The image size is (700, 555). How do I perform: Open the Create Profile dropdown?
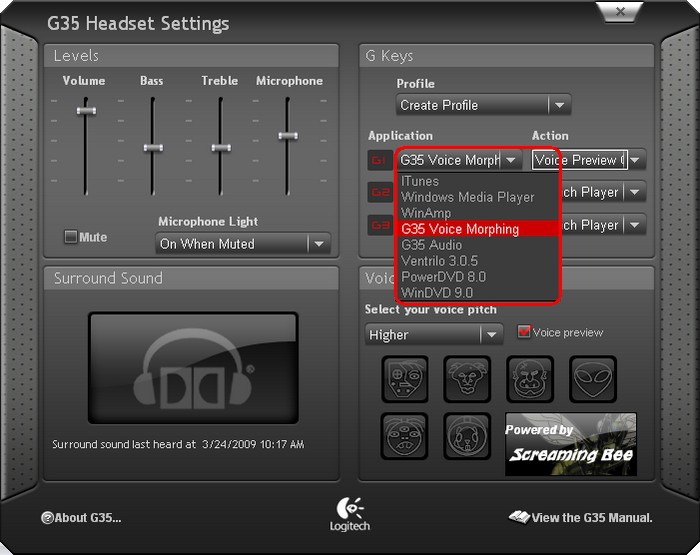pos(483,105)
